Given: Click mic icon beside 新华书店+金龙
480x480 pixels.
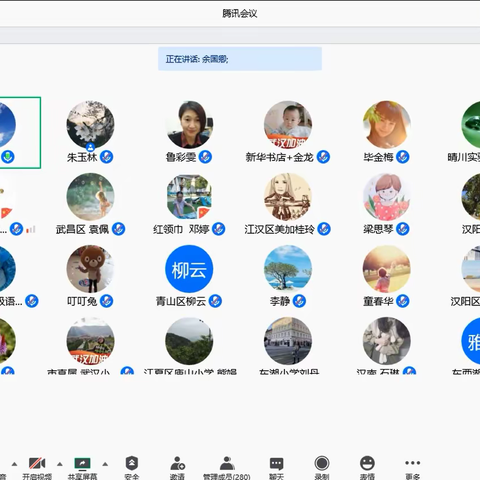Looking at the screenshot, I should click(323, 157).
